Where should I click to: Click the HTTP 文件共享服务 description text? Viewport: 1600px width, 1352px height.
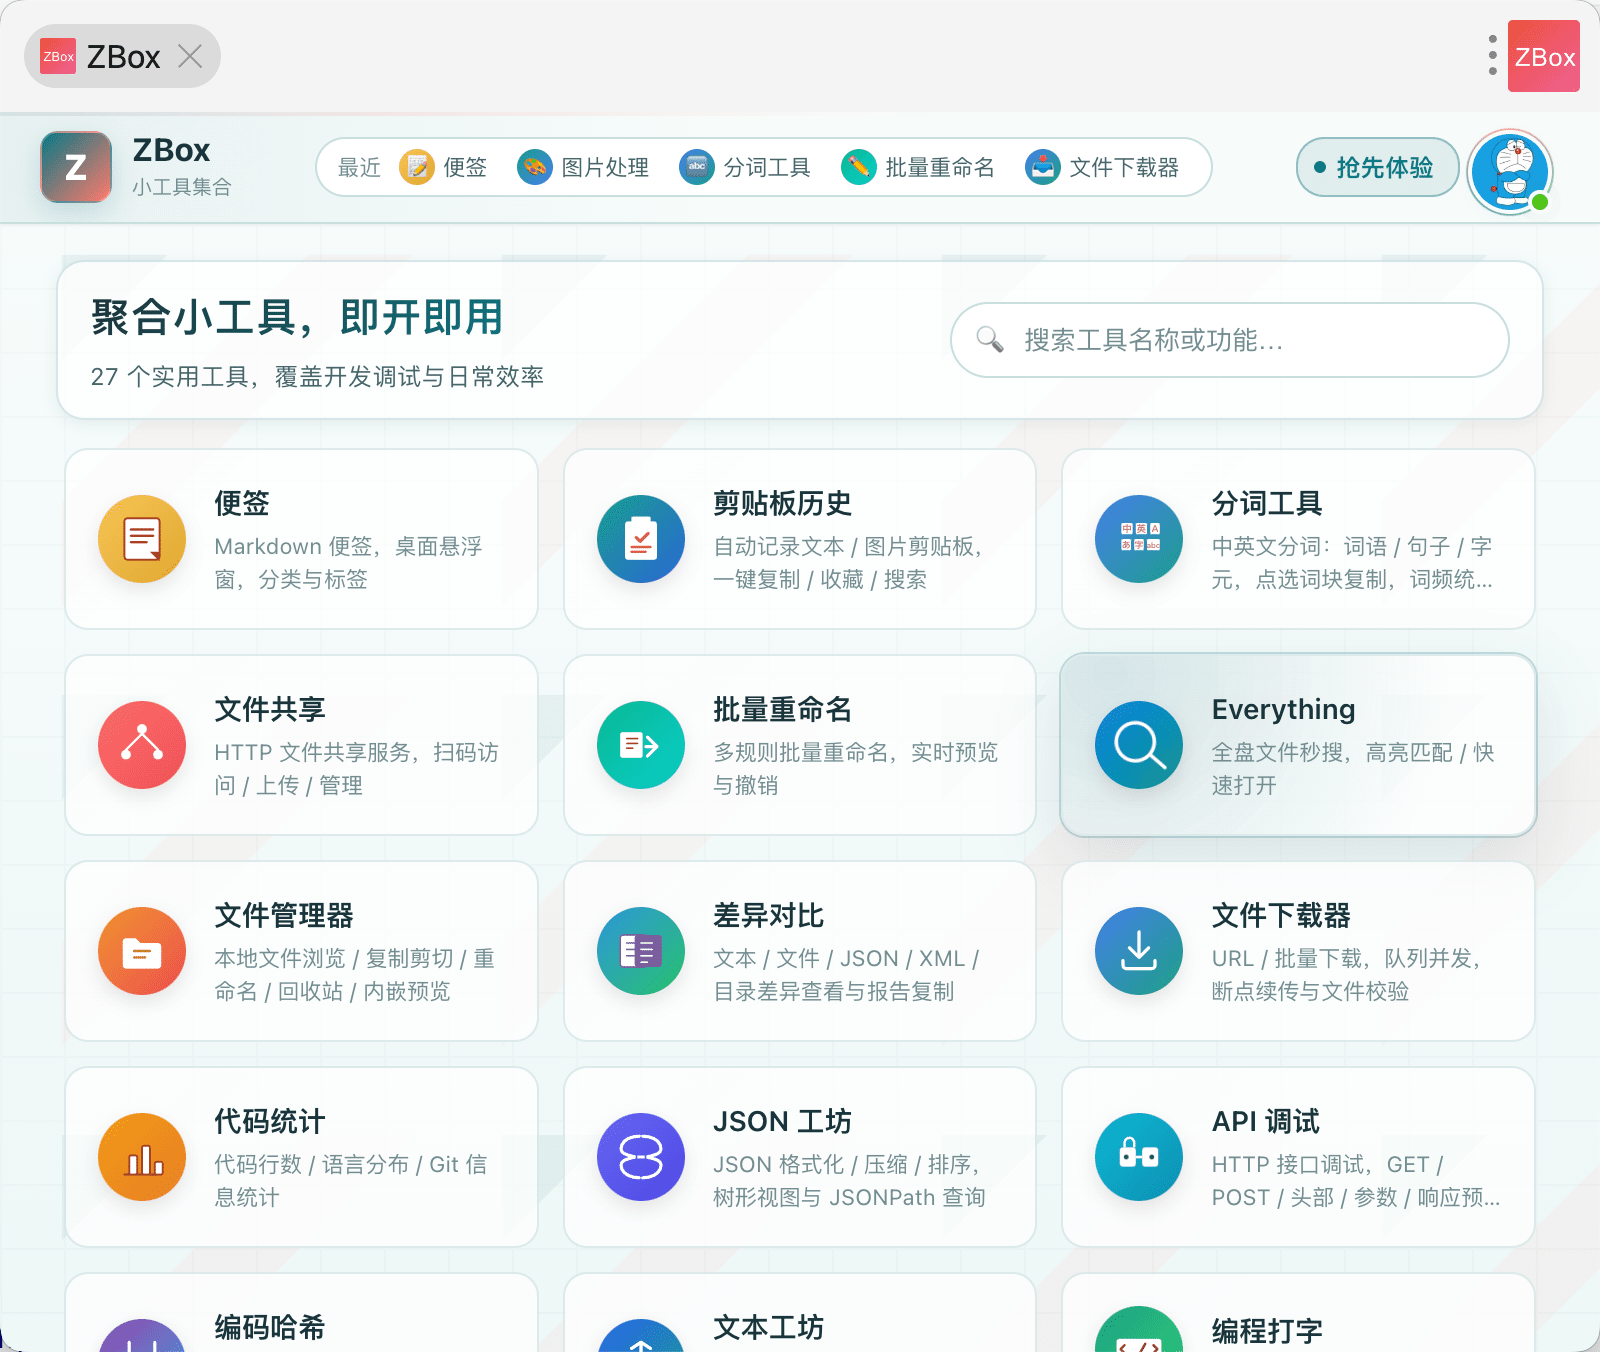(356, 769)
